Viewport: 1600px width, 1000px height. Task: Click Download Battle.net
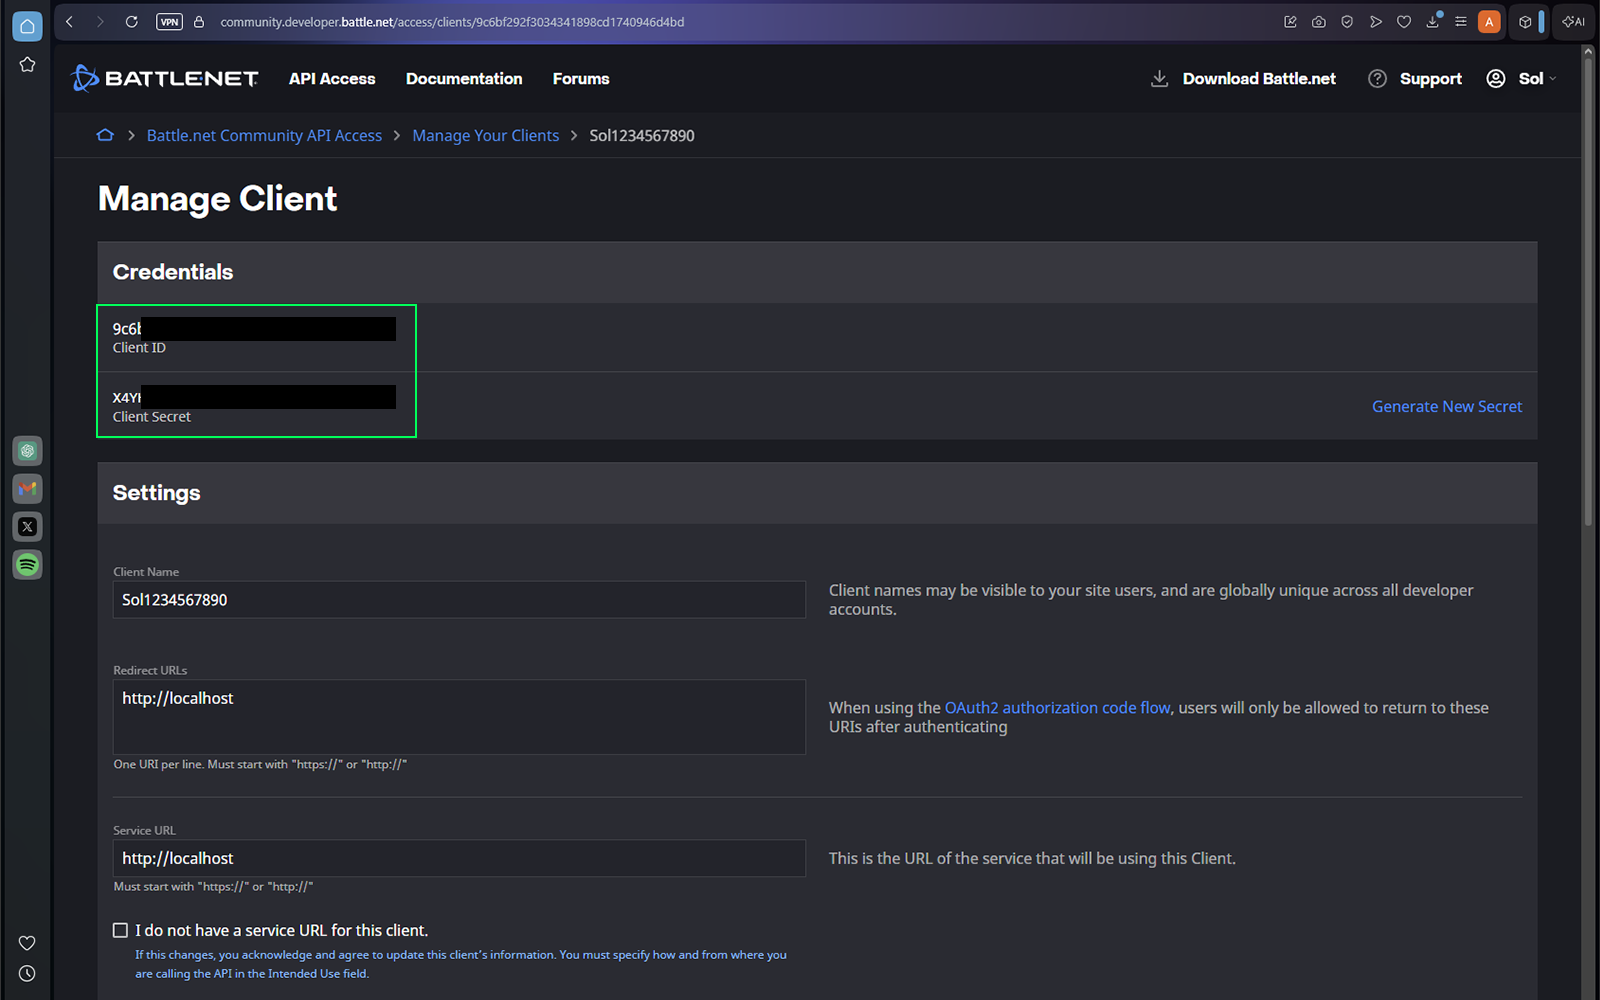coord(1243,79)
